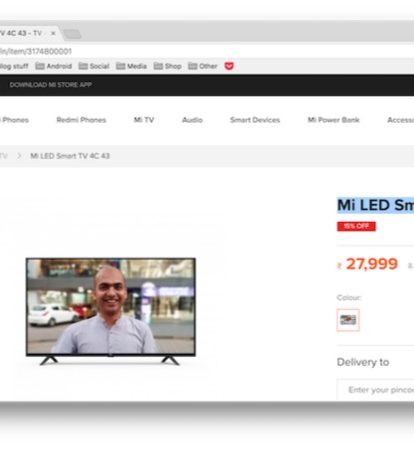Click the pincode entry field
Image resolution: width=414 pixels, height=449 pixels.
(376, 390)
